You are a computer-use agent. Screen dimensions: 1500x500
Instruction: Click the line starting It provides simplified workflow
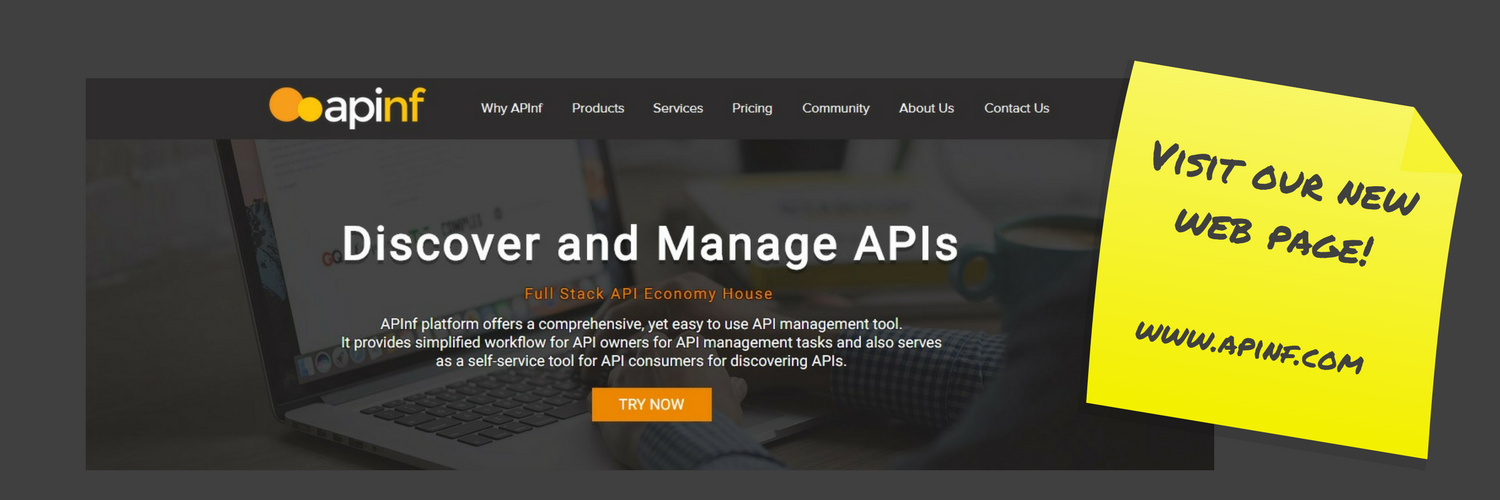coord(641,342)
